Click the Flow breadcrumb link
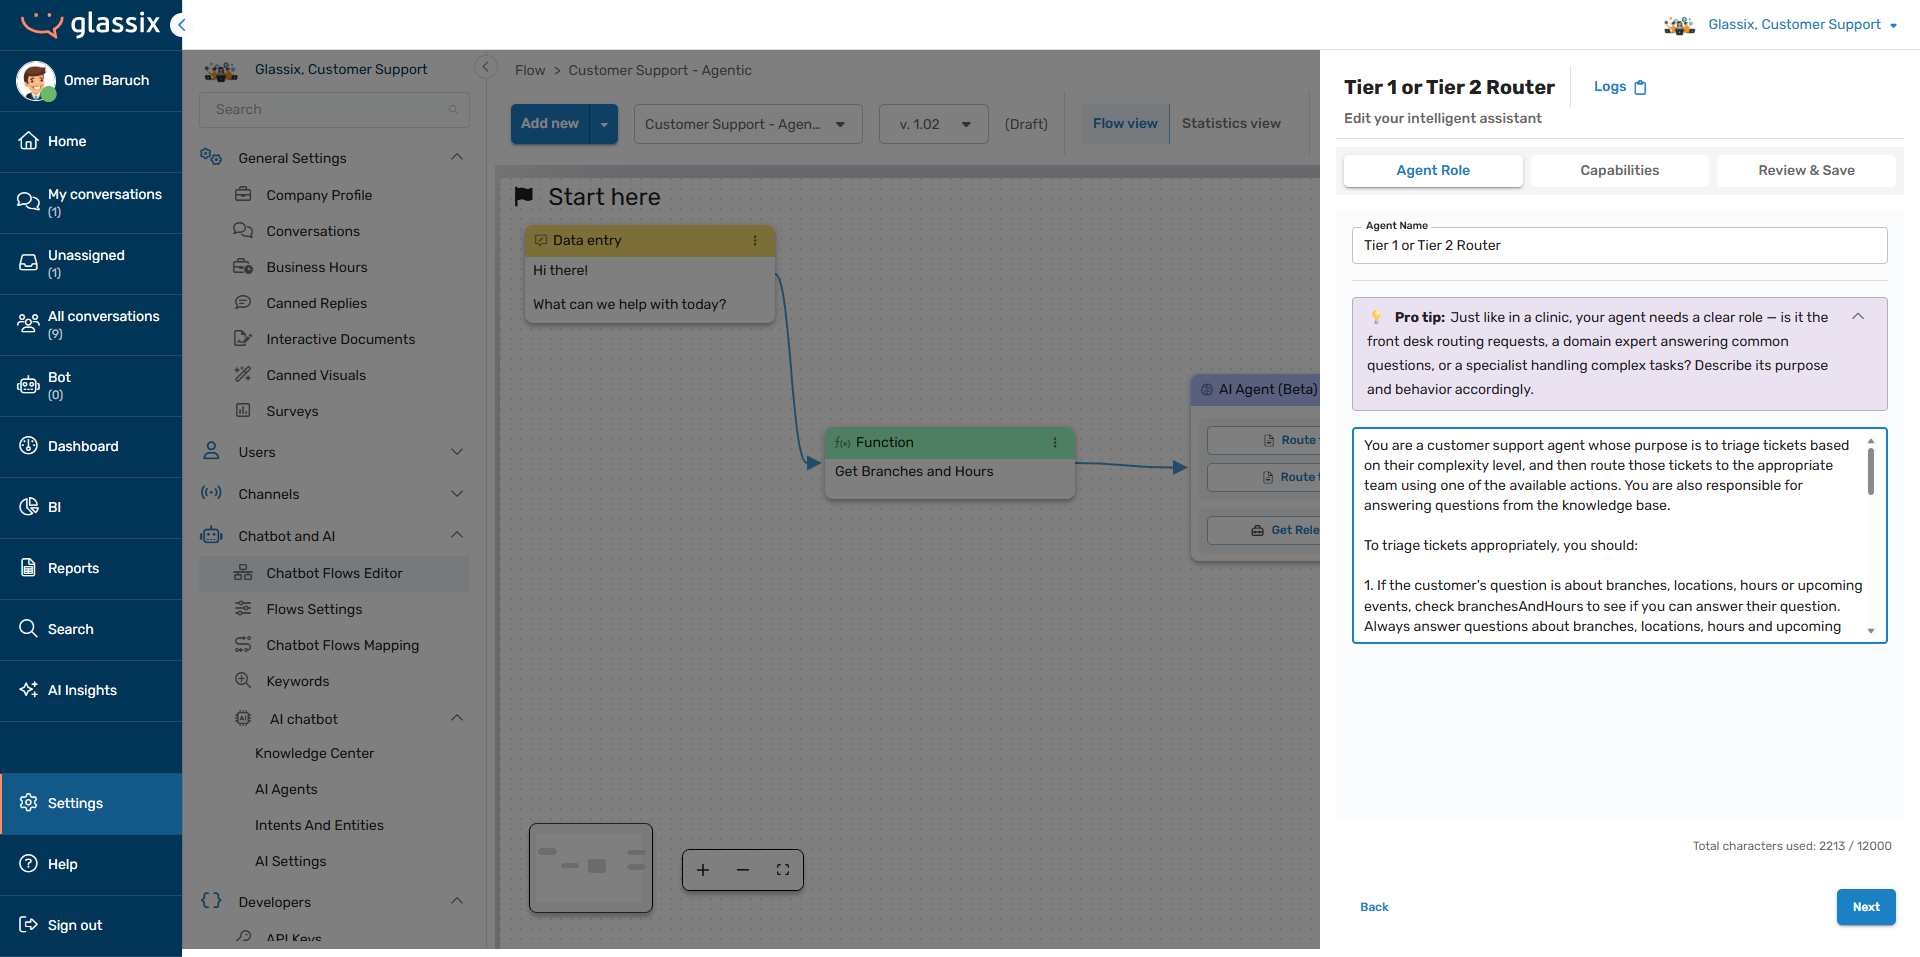1920x957 pixels. click(x=530, y=70)
